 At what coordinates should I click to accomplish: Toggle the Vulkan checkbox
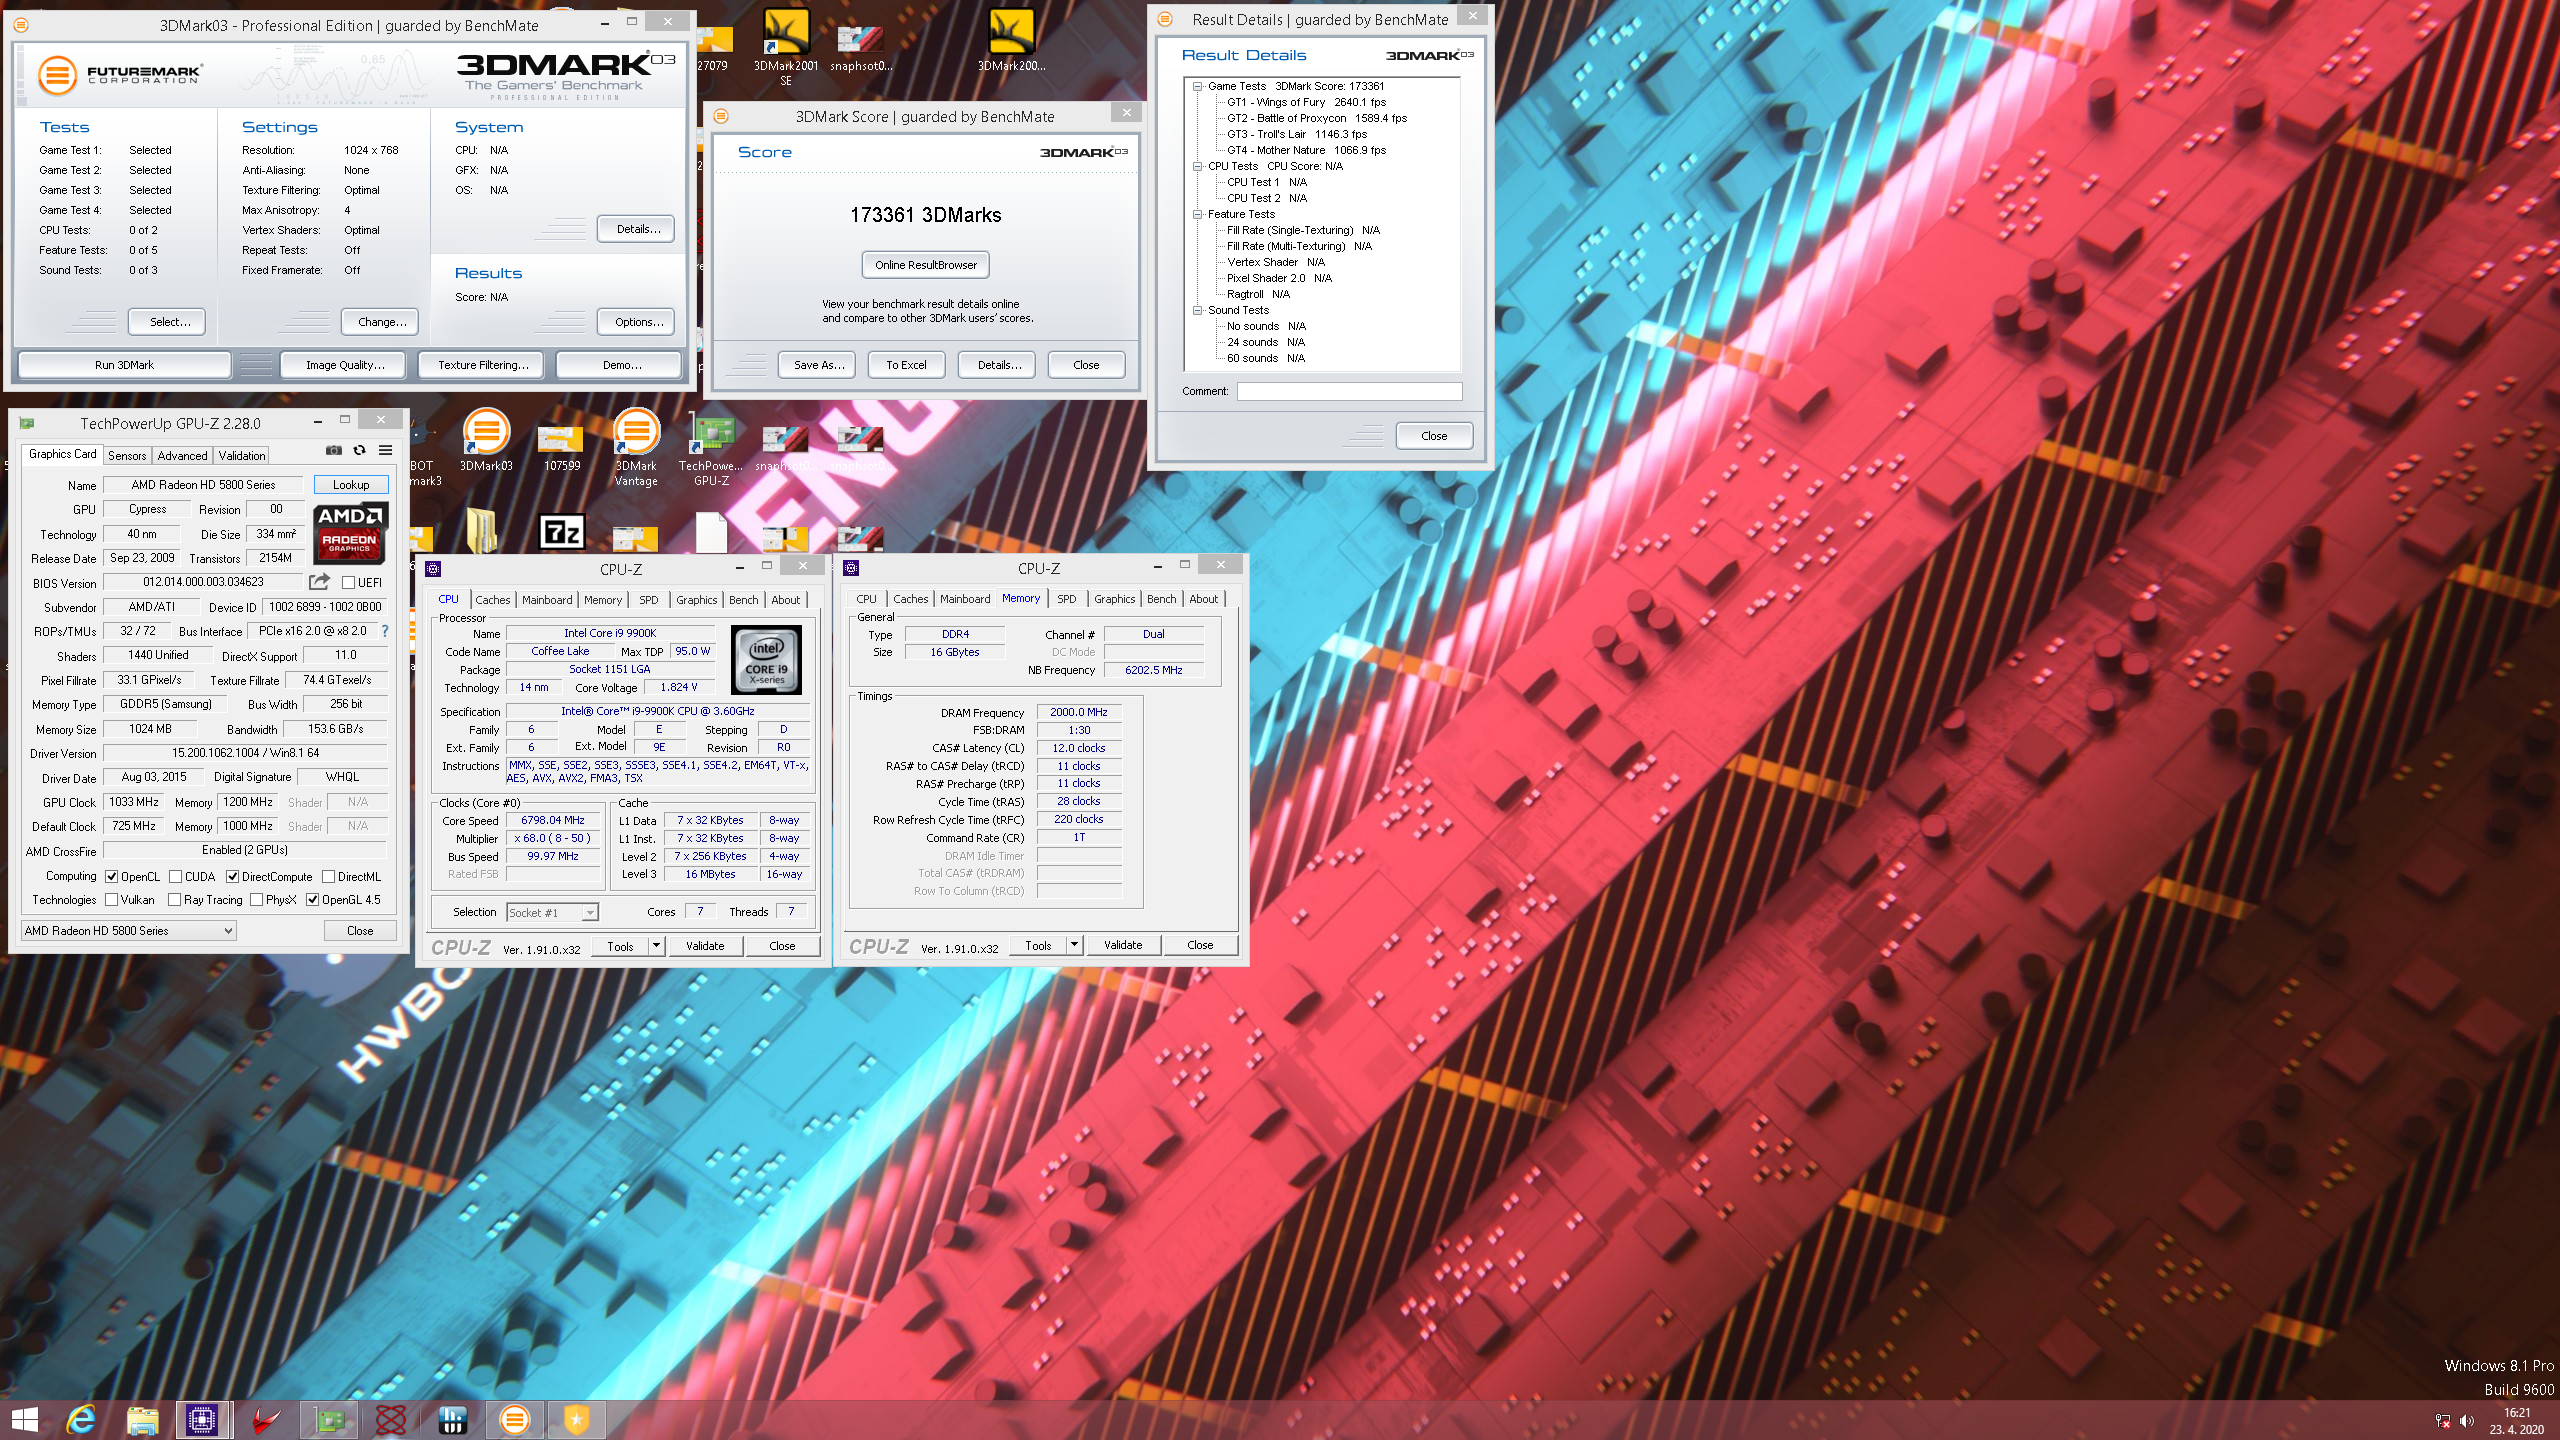click(111, 900)
